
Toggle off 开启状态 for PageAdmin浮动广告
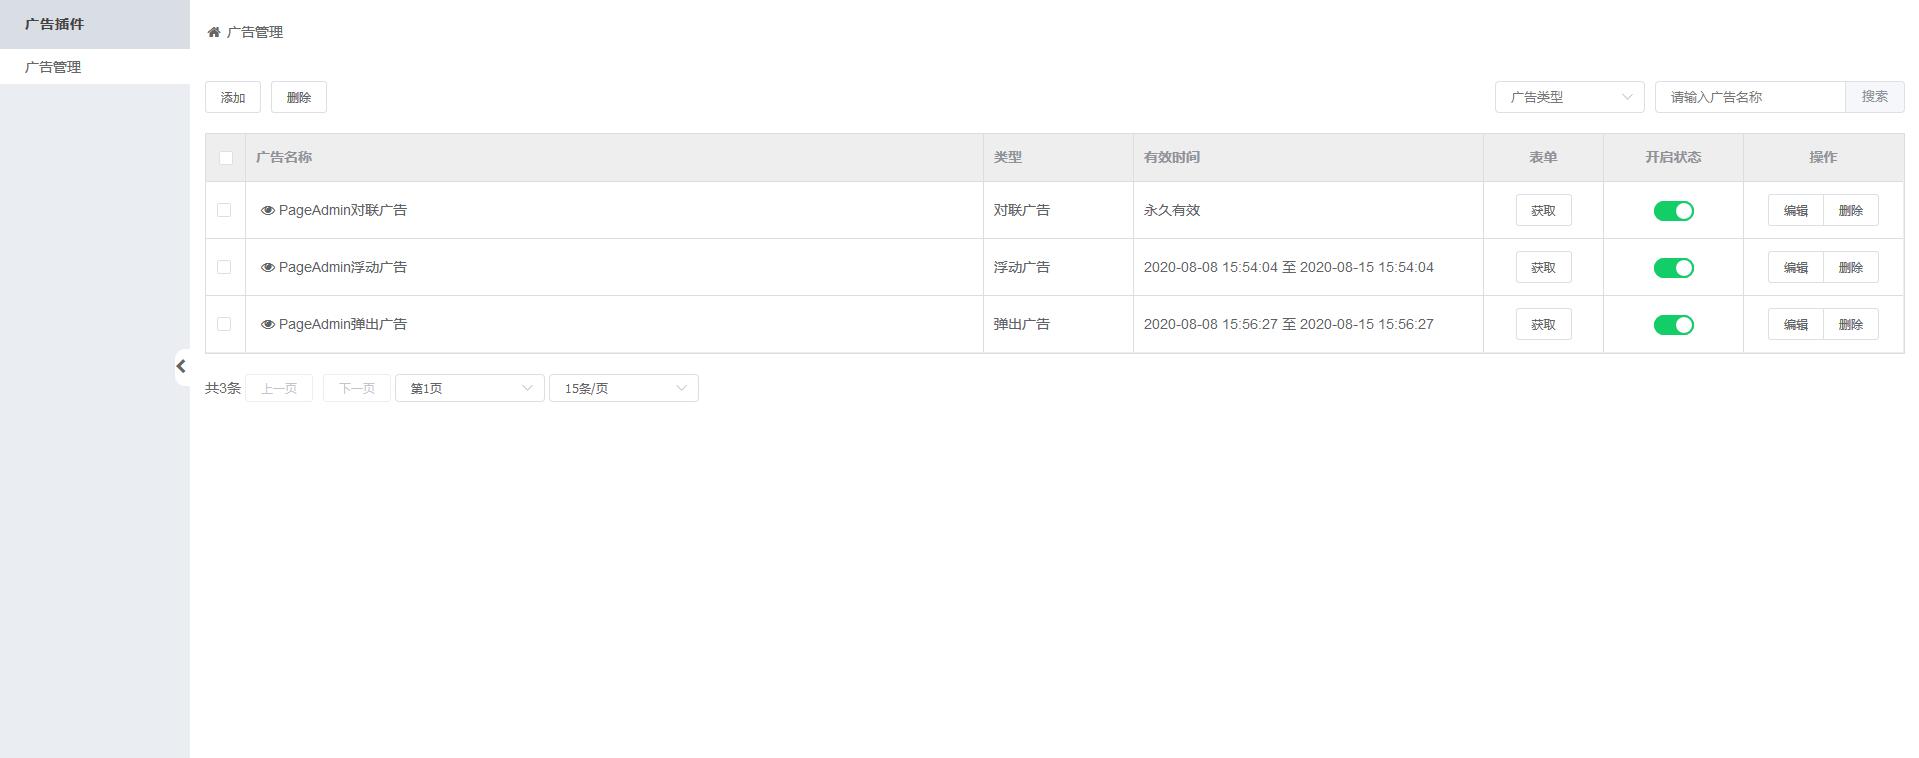pos(1673,268)
